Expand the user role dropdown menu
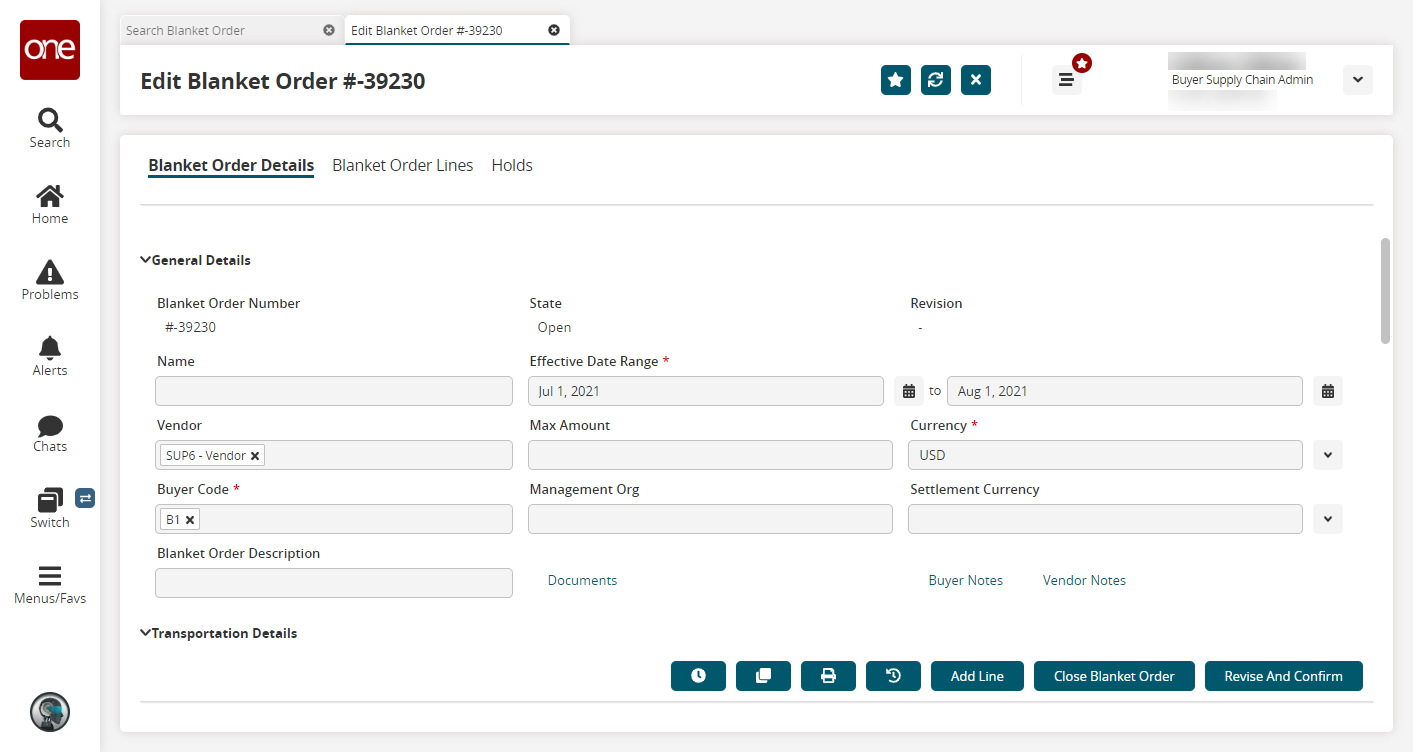 pos(1357,80)
